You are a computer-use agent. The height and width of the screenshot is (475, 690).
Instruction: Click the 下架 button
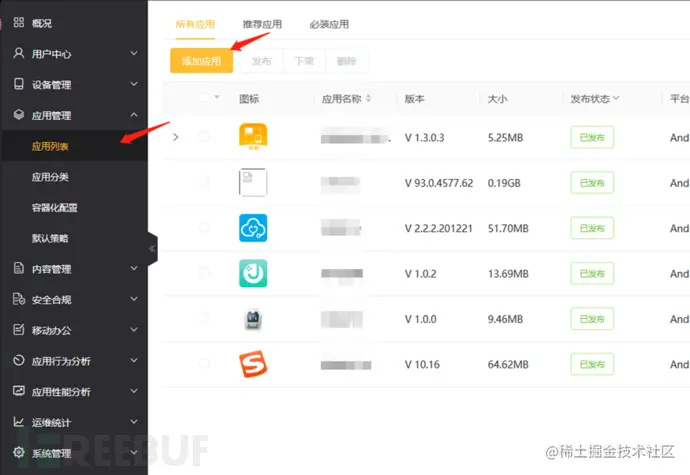click(304, 61)
